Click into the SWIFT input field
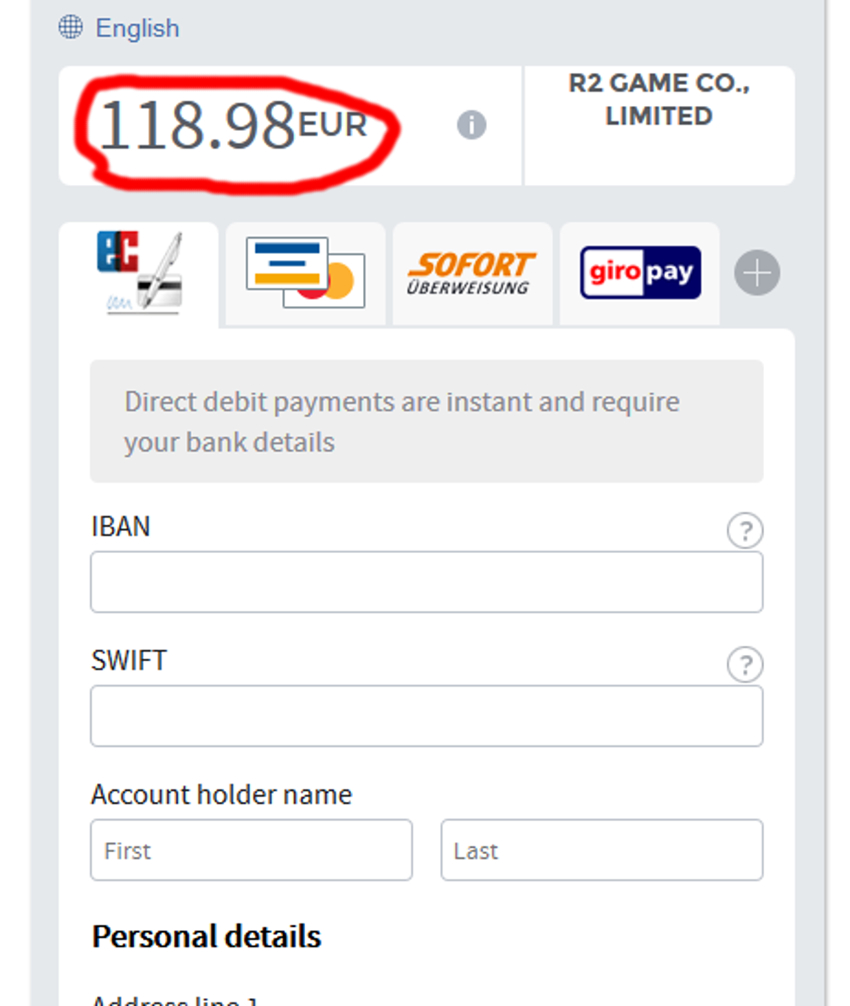 (x=426, y=716)
